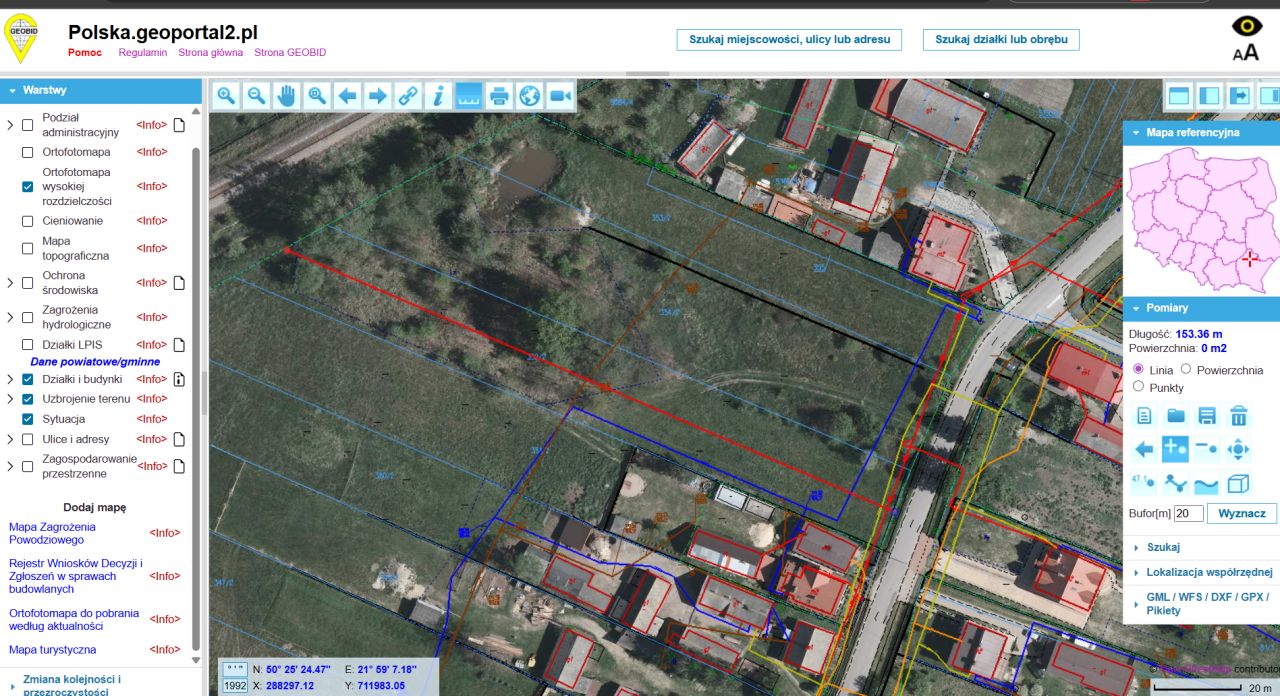Open the print map tool
This screenshot has width=1280, height=696.
pos(499,96)
